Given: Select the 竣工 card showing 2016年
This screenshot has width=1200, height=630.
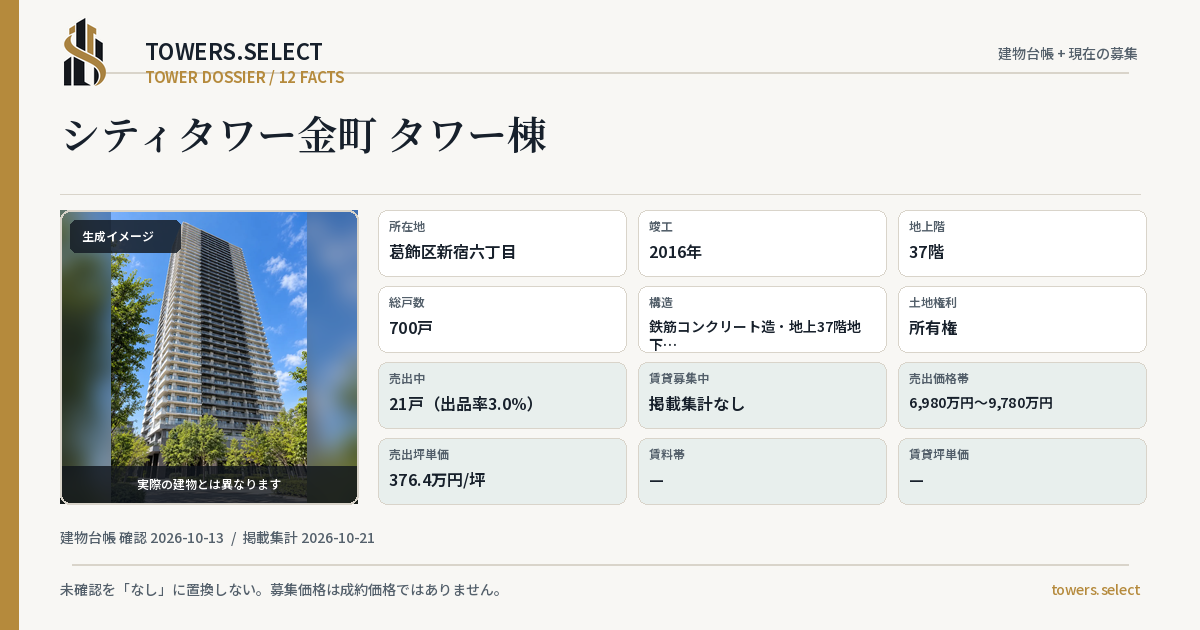Looking at the screenshot, I should 762,243.
